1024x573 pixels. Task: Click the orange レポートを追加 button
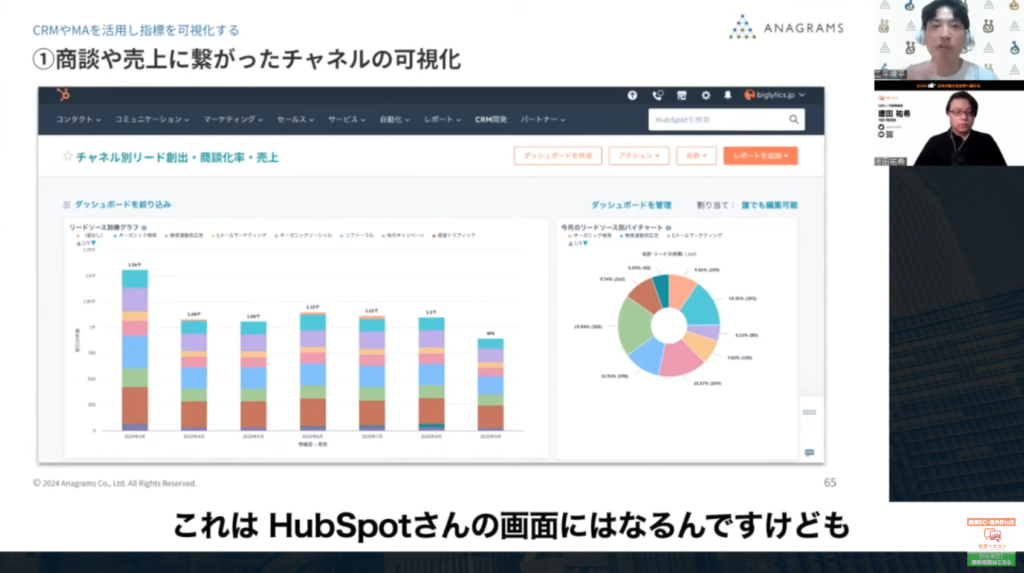(x=760, y=156)
